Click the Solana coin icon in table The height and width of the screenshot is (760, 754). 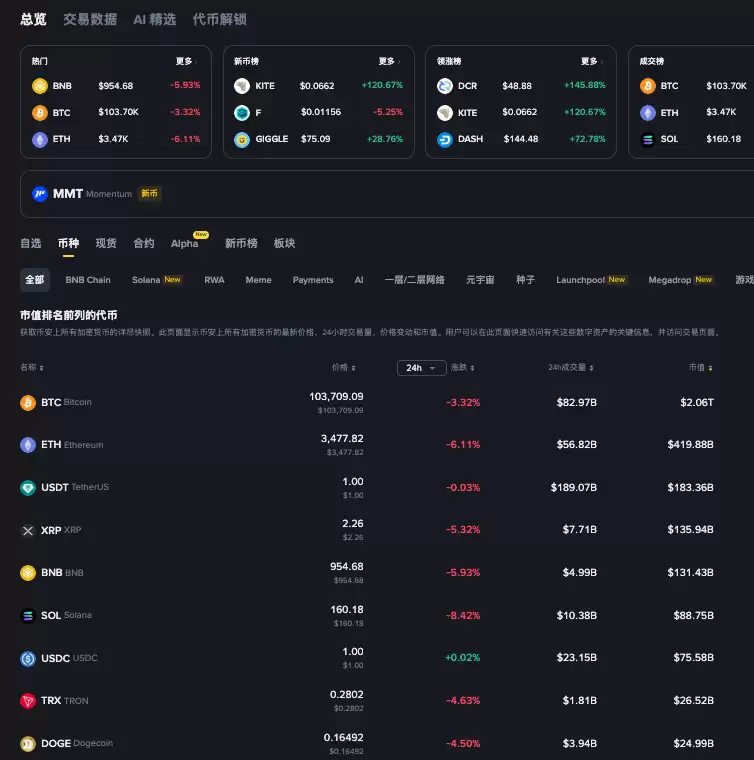click(28, 615)
